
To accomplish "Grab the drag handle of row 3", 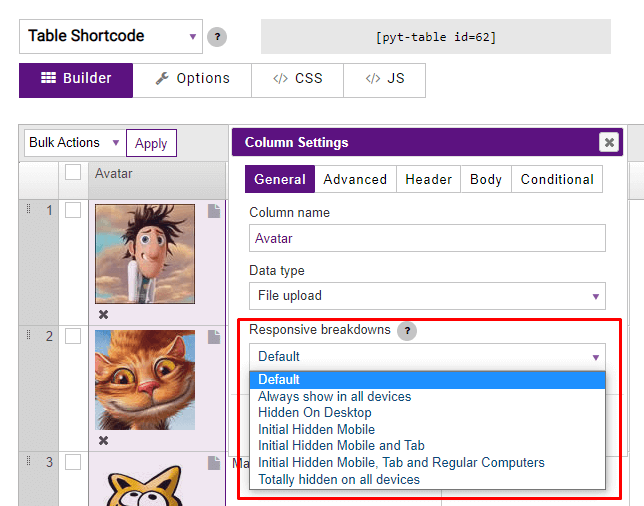I will click(x=28, y=461).
